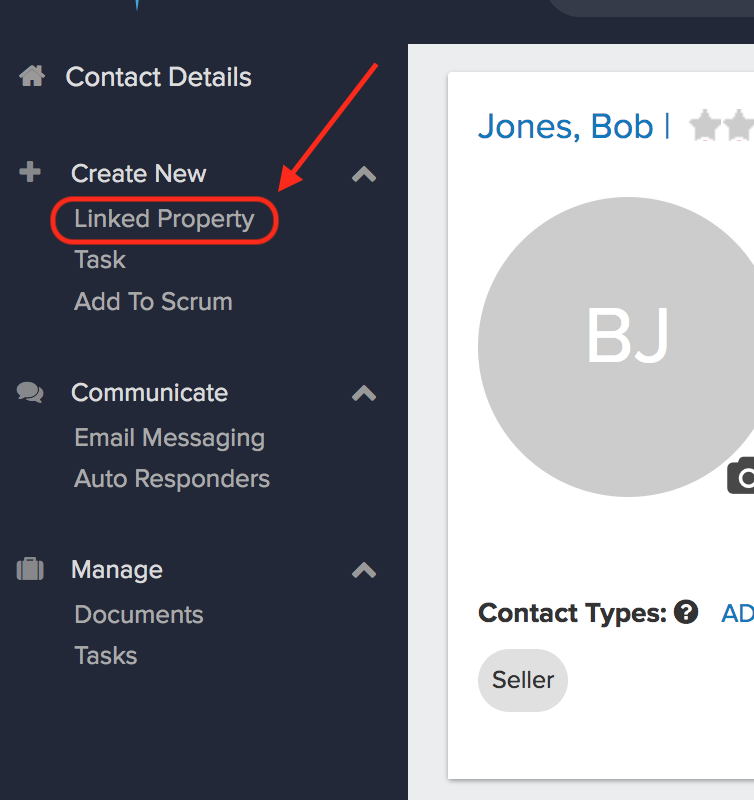
Task: Select Task under Create New
Action: click(x=100, y=260)
